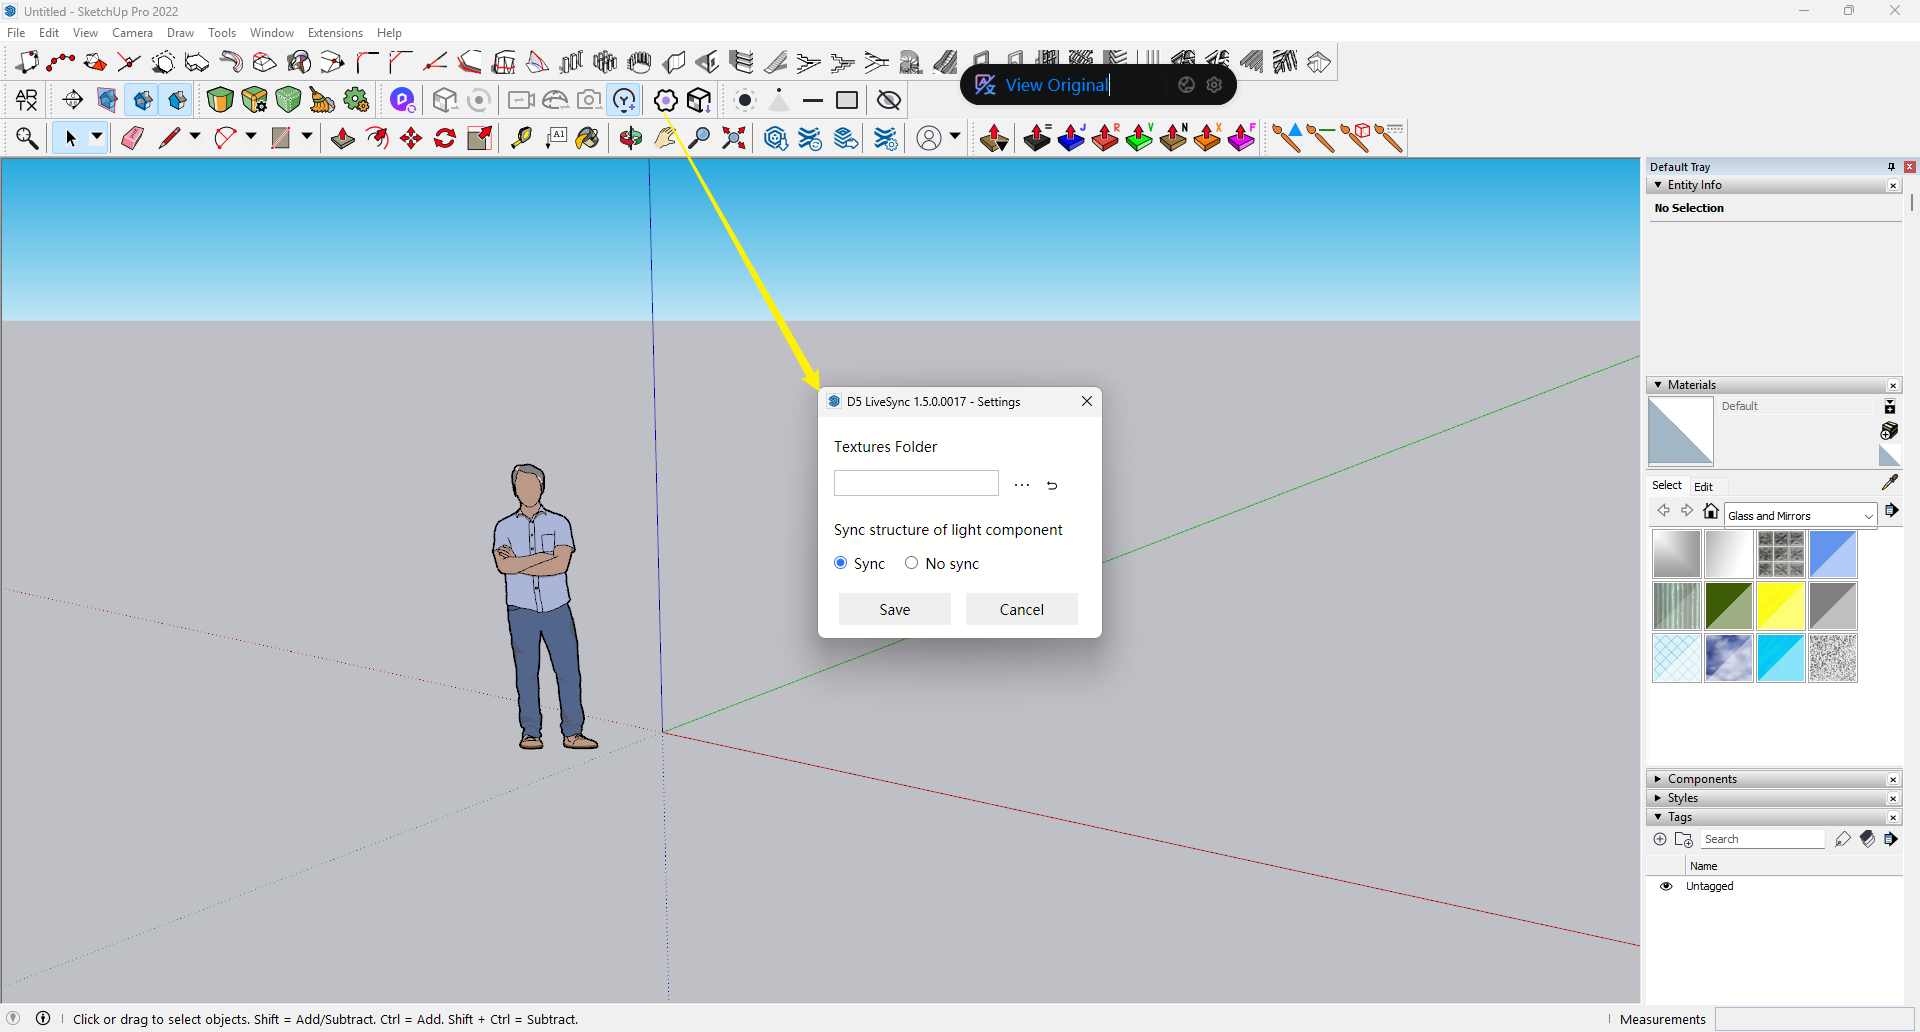Open the Extensions menu

coord(335,33)
